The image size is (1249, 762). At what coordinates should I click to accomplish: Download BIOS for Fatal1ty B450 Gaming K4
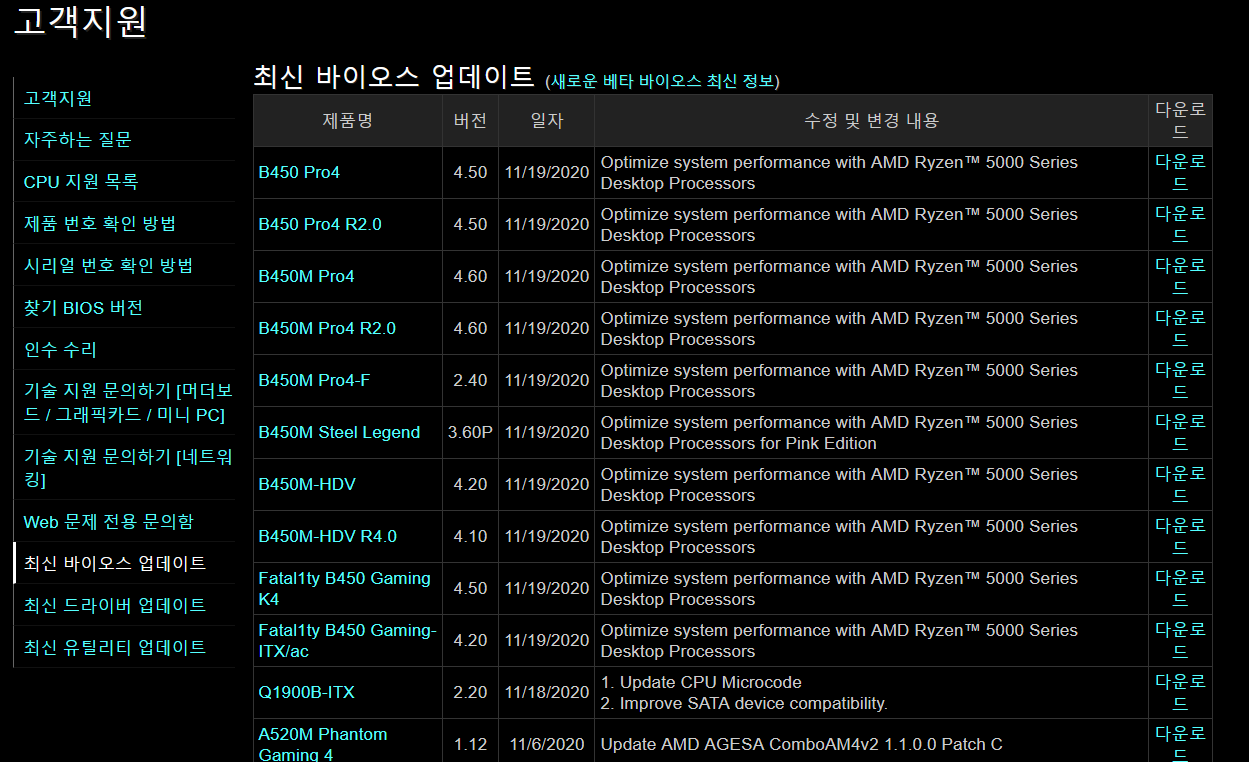(x=1180, y=588)
